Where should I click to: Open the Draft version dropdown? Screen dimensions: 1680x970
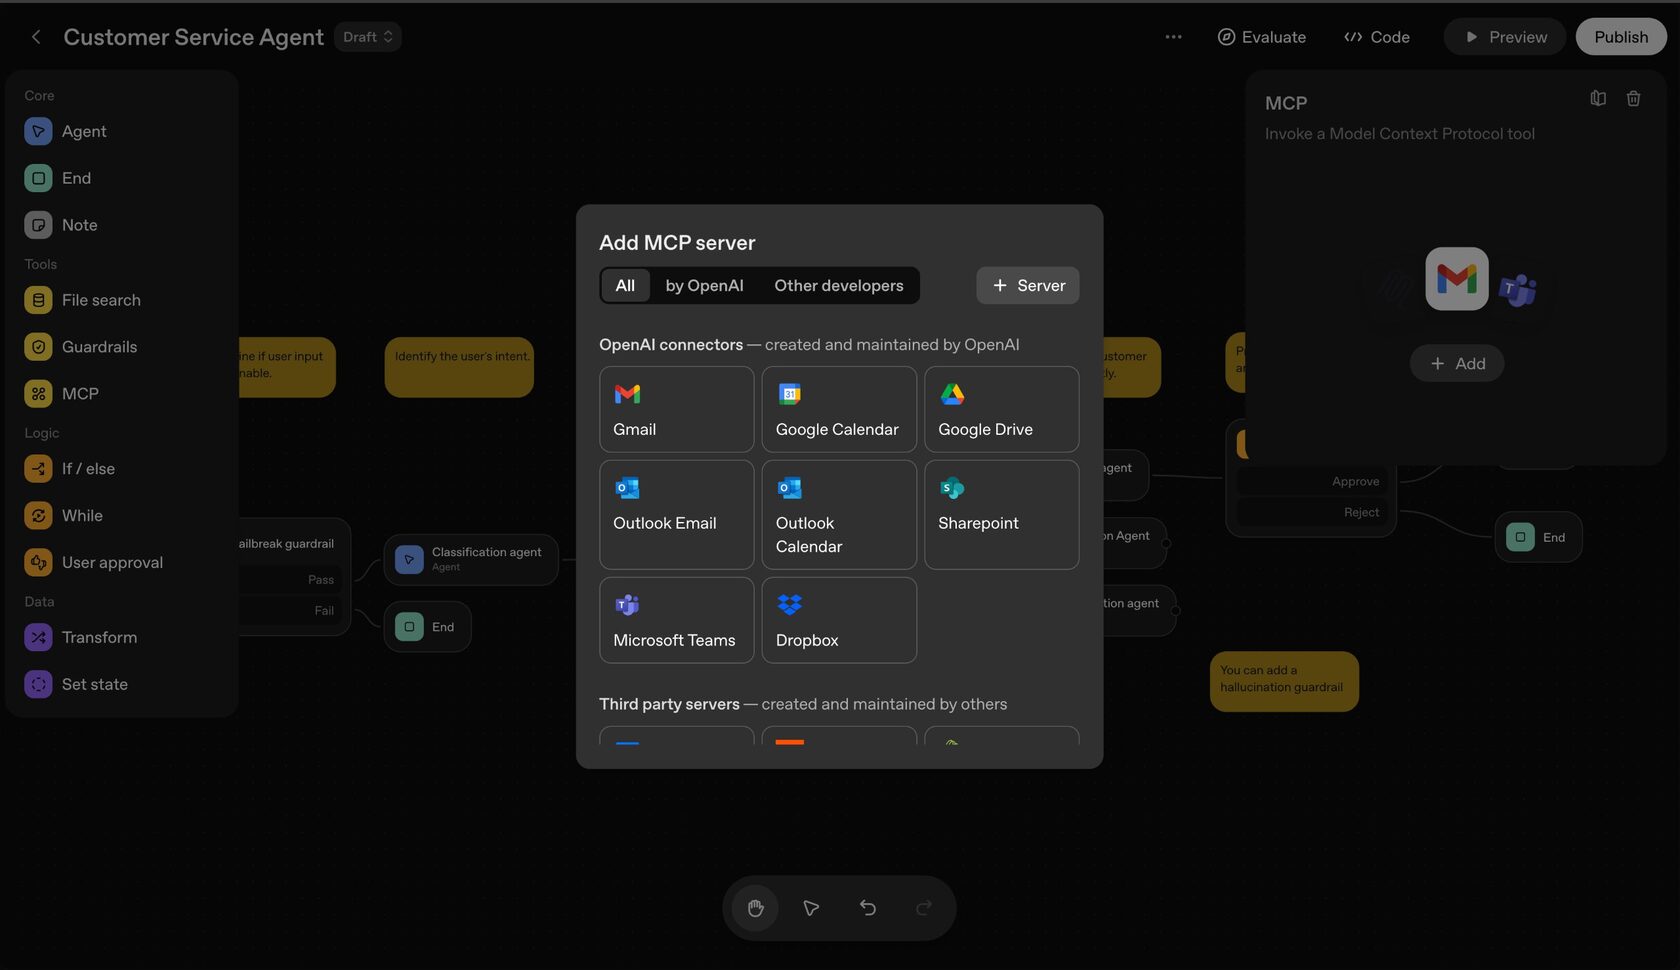368,37
